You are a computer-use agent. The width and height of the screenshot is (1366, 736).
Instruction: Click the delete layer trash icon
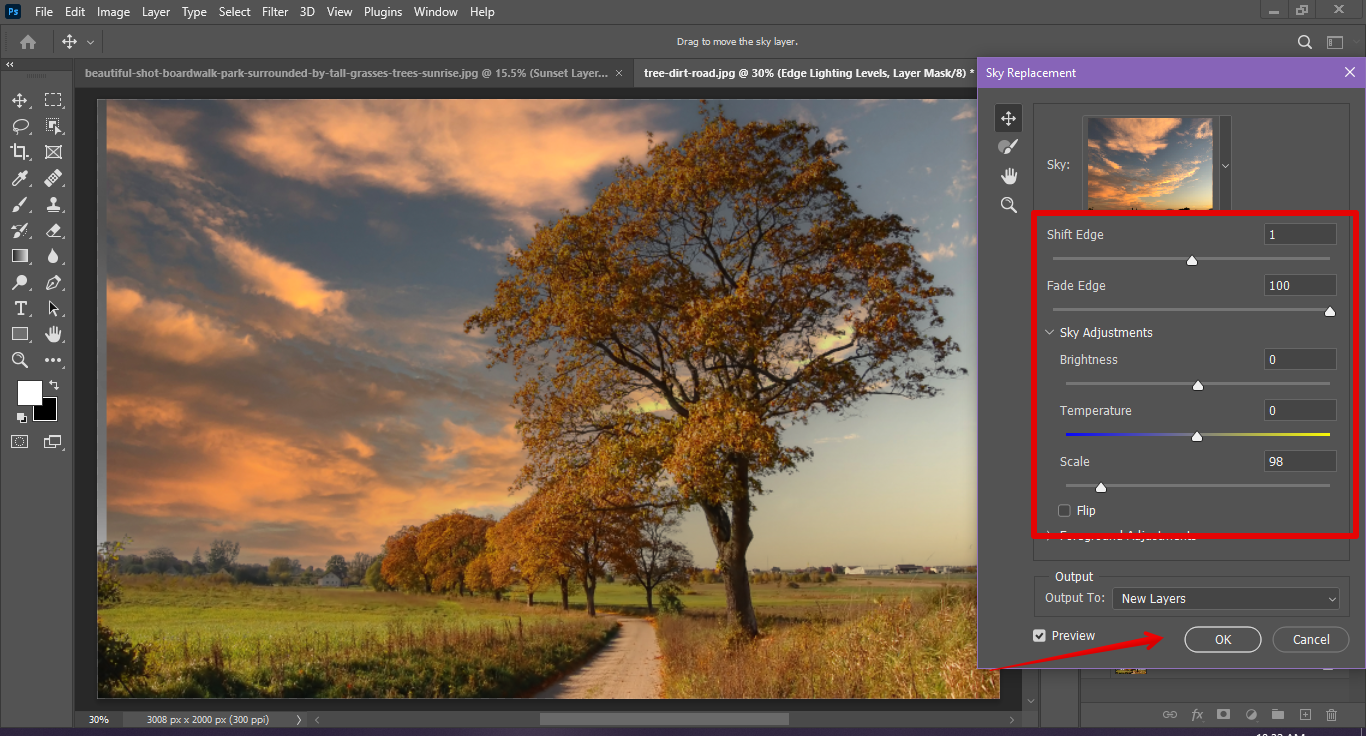click(x=1331, y=715)
